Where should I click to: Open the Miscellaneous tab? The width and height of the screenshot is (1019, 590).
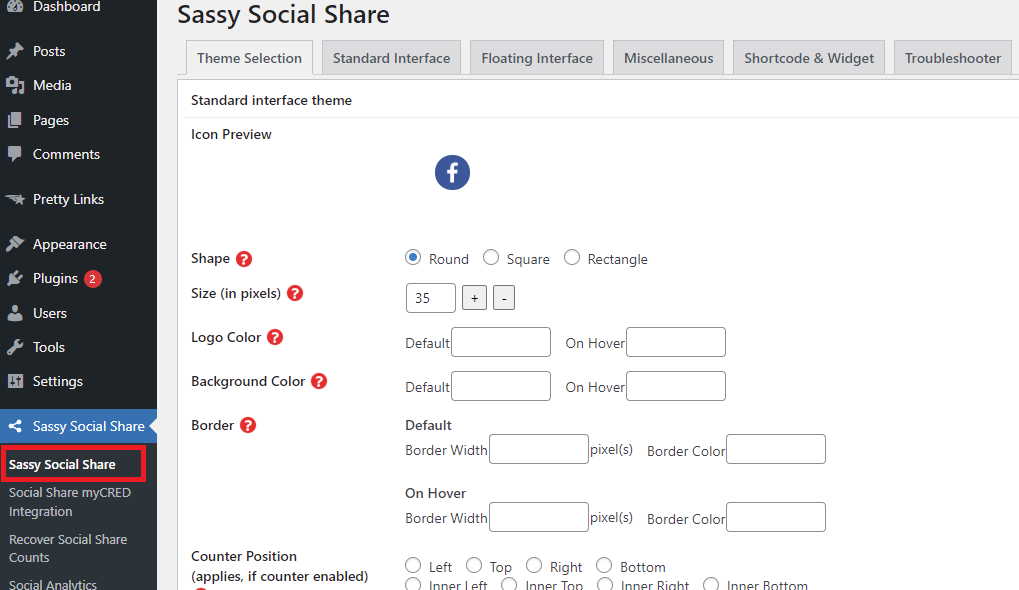[668, 58]
